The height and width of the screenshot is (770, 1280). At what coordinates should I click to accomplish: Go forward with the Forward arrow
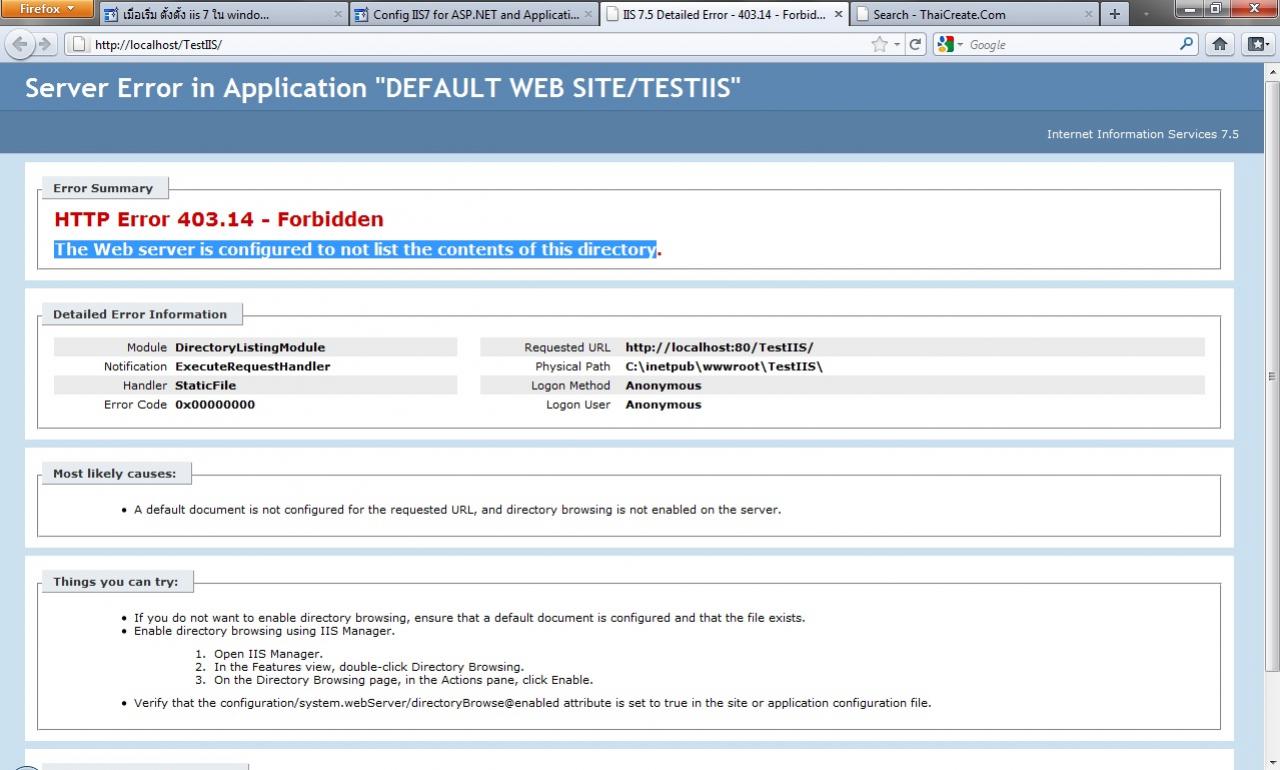pos(45,44)
